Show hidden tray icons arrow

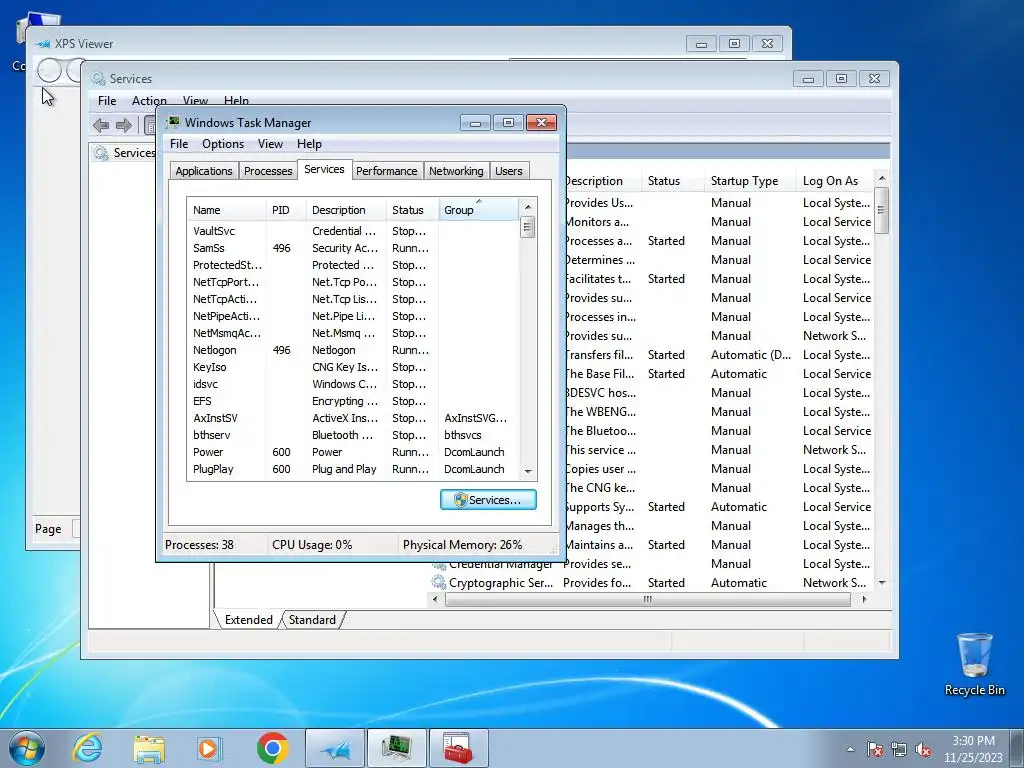click(x=850, y=749)
